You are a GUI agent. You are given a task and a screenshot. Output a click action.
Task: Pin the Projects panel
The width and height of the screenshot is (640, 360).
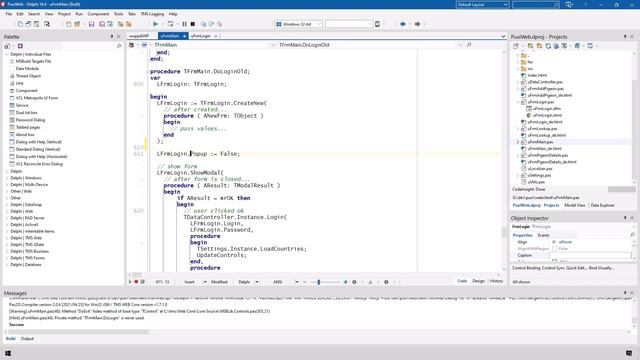[x=625, y=37]
